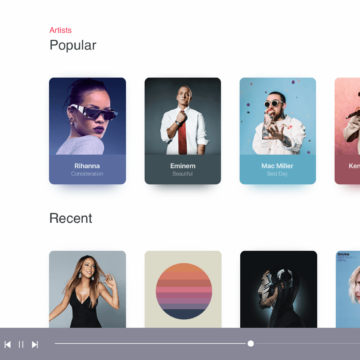Open the dark album cover with masked figure
The width and height of the screenshot is (360, 360).
pos(278,289)
